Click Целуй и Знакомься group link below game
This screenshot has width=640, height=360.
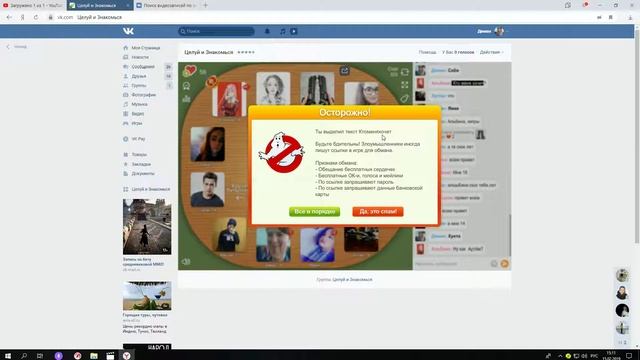point(352,280)
